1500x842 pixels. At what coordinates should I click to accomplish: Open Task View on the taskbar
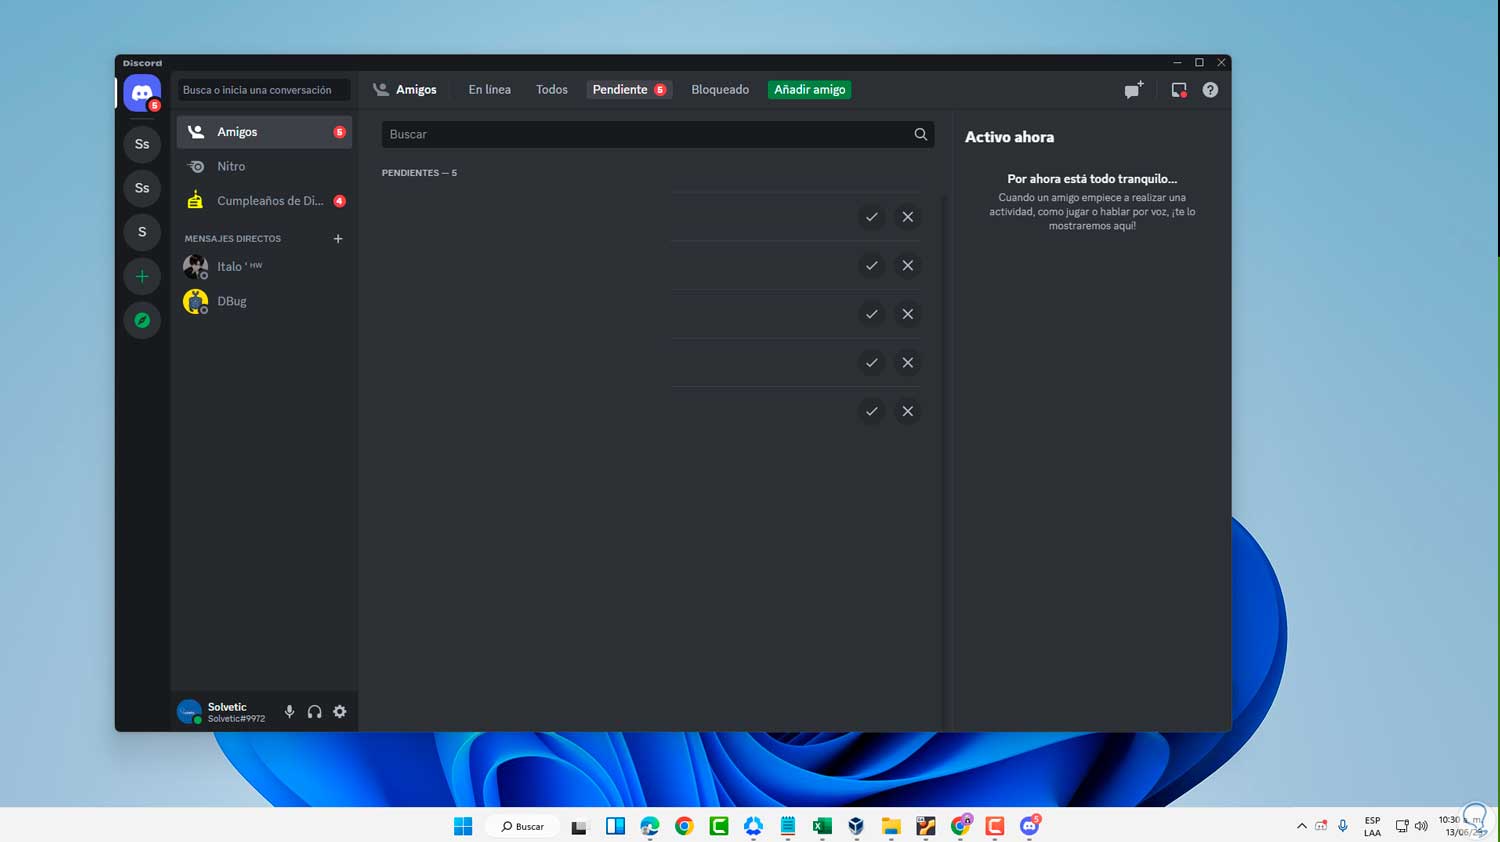tap(579, 826)
